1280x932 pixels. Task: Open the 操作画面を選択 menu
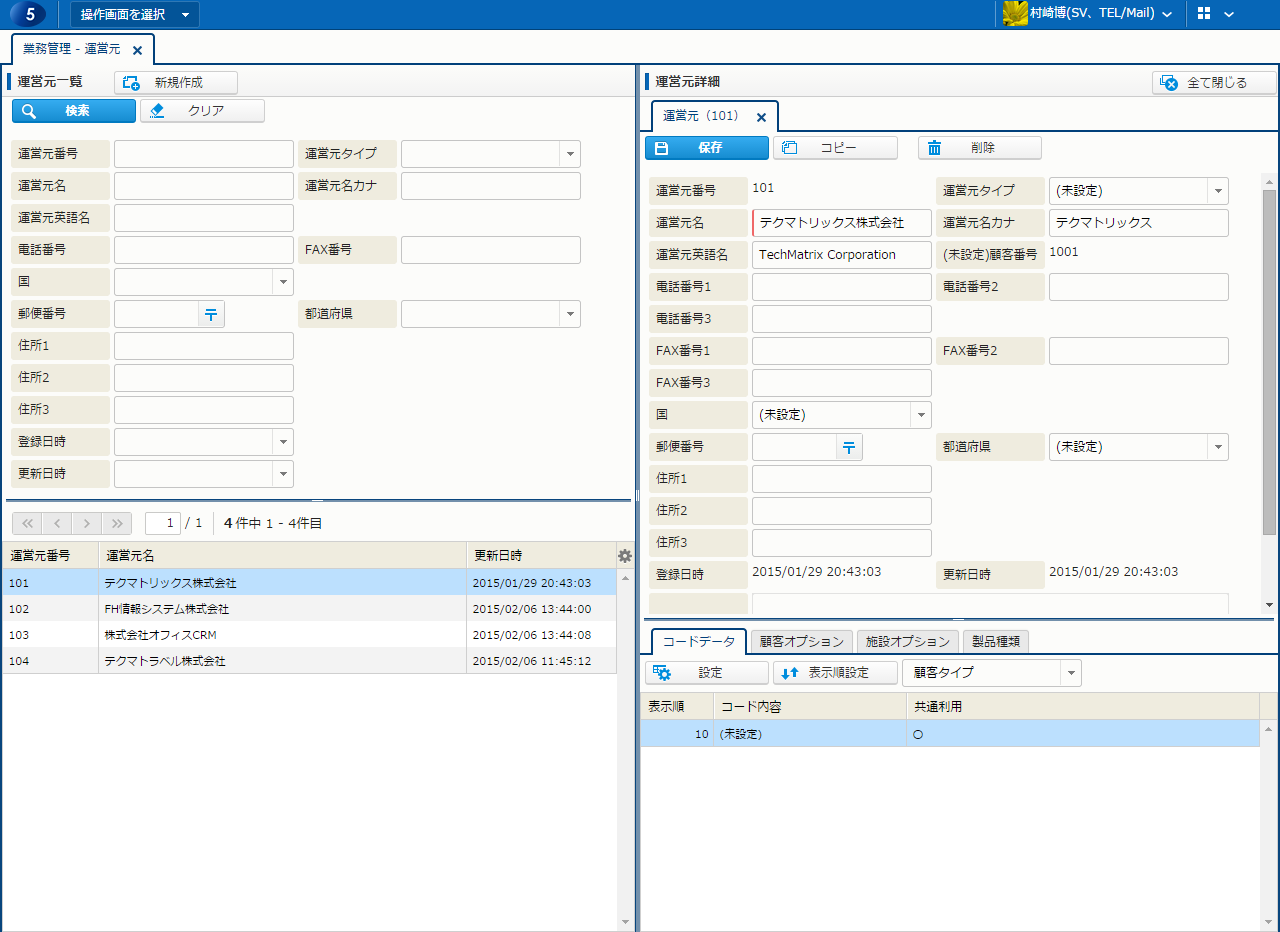[x=134, y=14]
